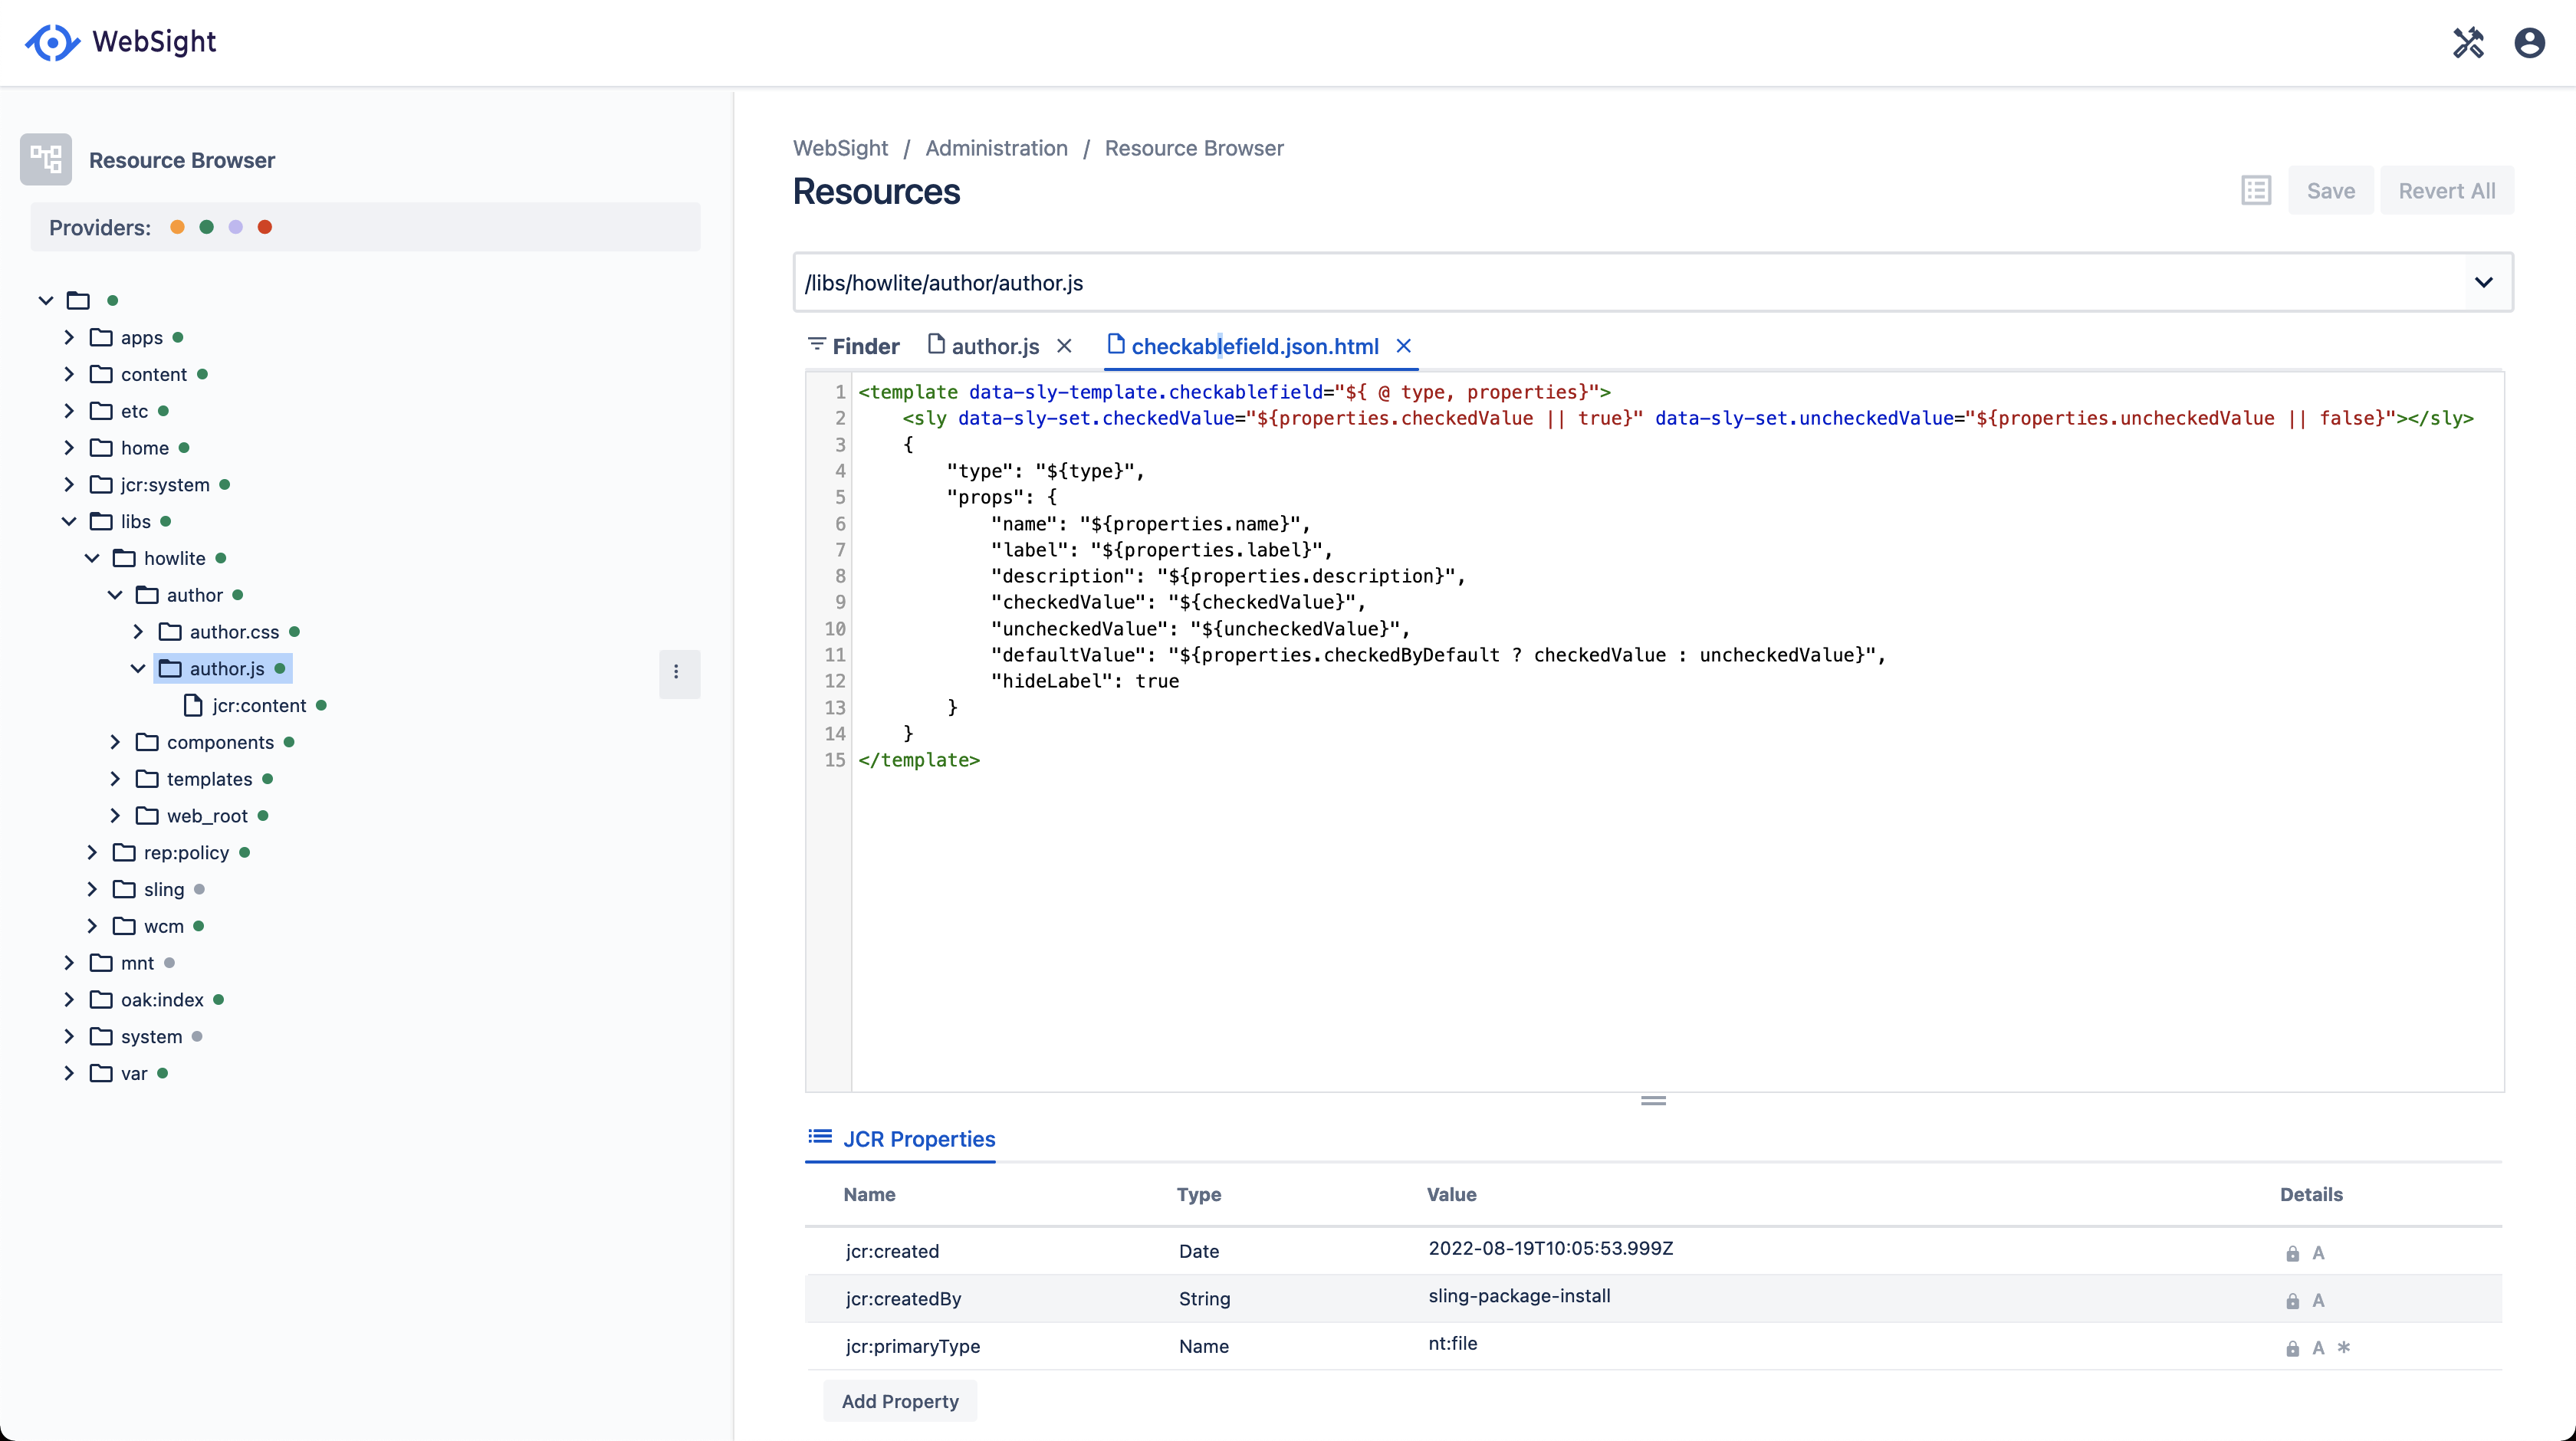This screenshot has width=2576, height=1441.
Task: Open the tools wrench icon in header
Action: click(x=2468, y=42)
